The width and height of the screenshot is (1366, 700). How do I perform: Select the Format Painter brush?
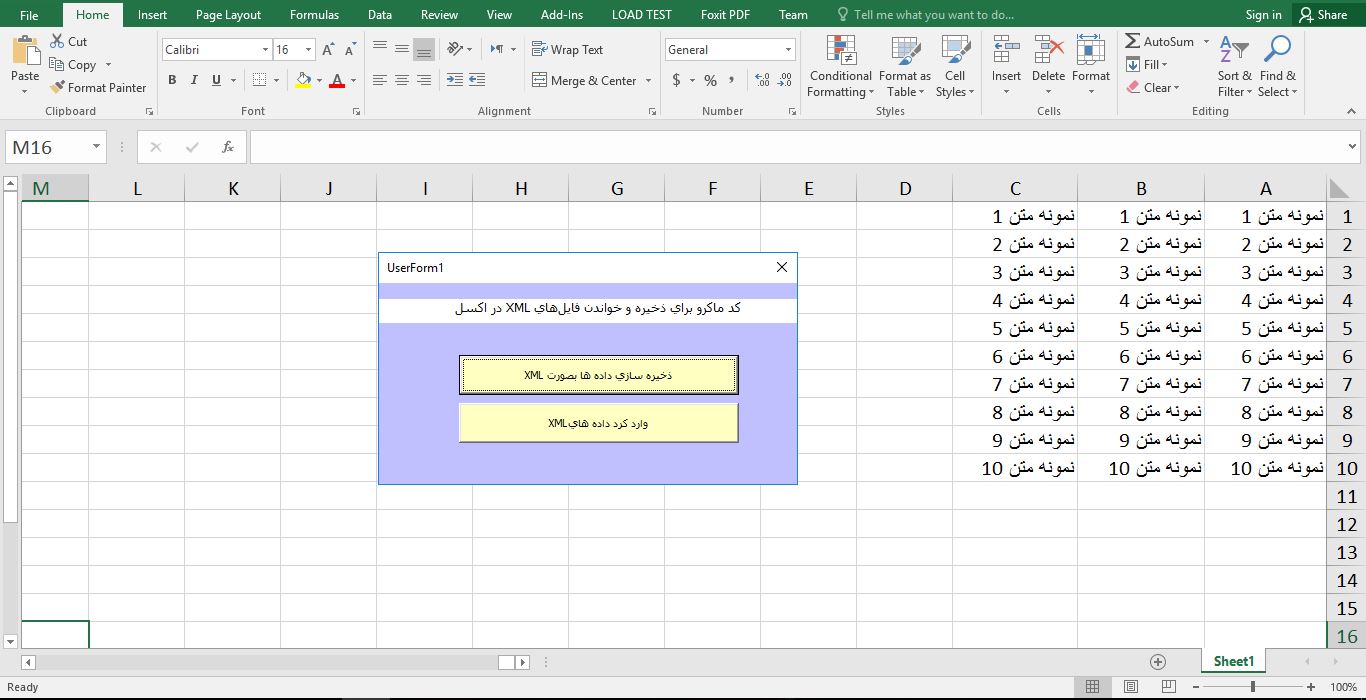point(57,87)
